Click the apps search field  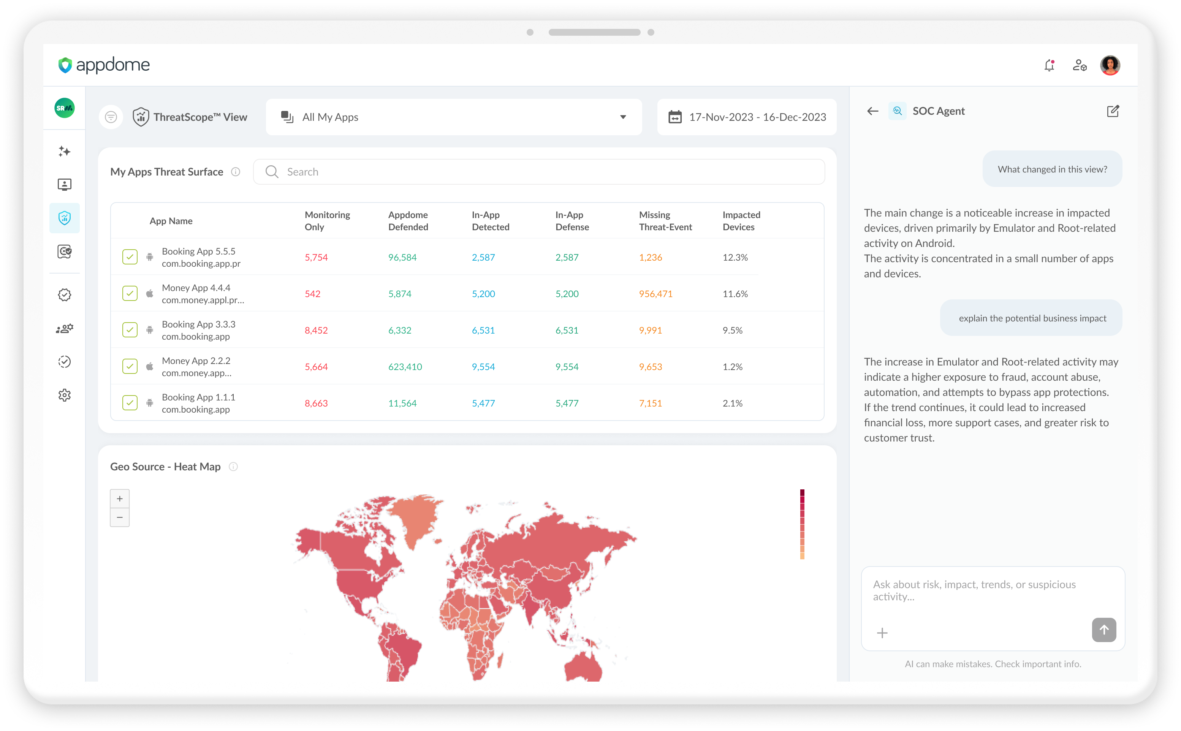pyautogui.click(x=539, y=172)
